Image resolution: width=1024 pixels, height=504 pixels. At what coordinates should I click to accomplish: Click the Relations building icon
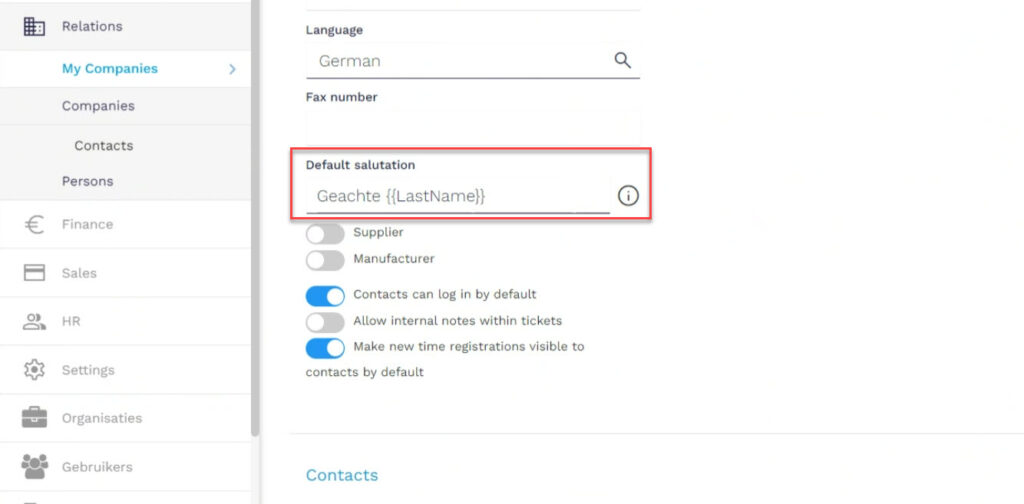click(34, 26)
